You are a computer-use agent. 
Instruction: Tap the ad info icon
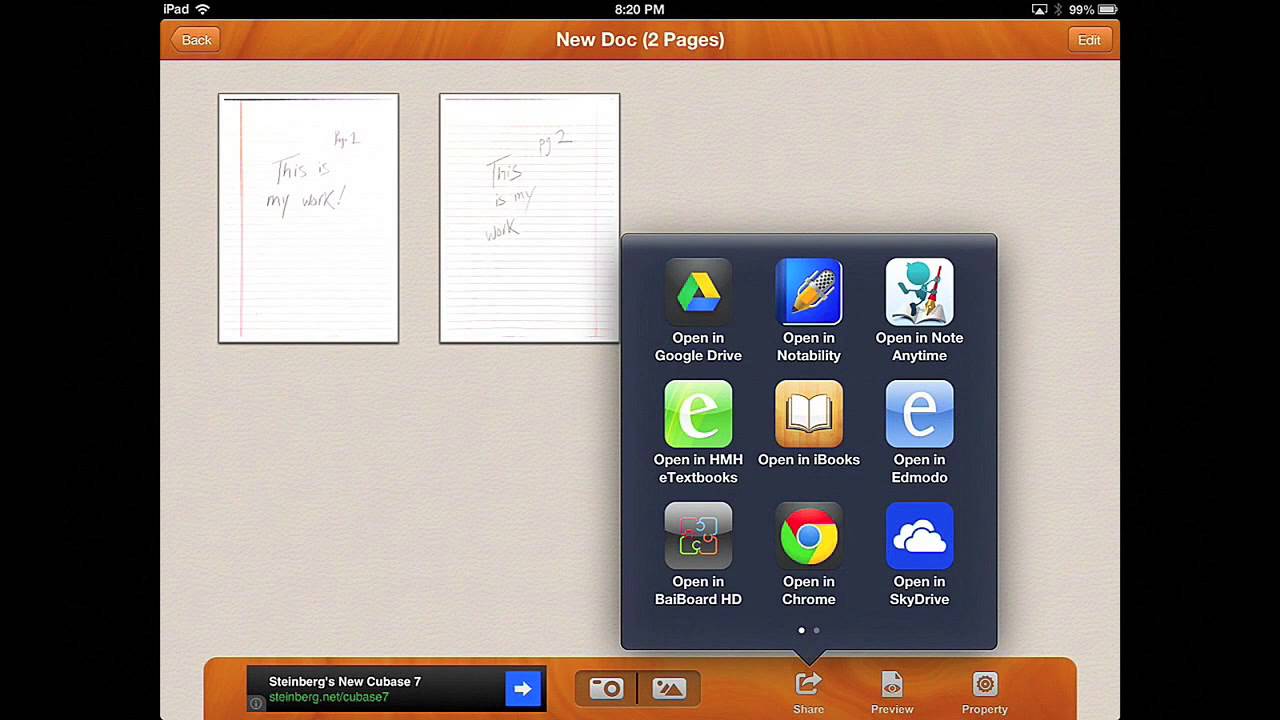[256, 704]
